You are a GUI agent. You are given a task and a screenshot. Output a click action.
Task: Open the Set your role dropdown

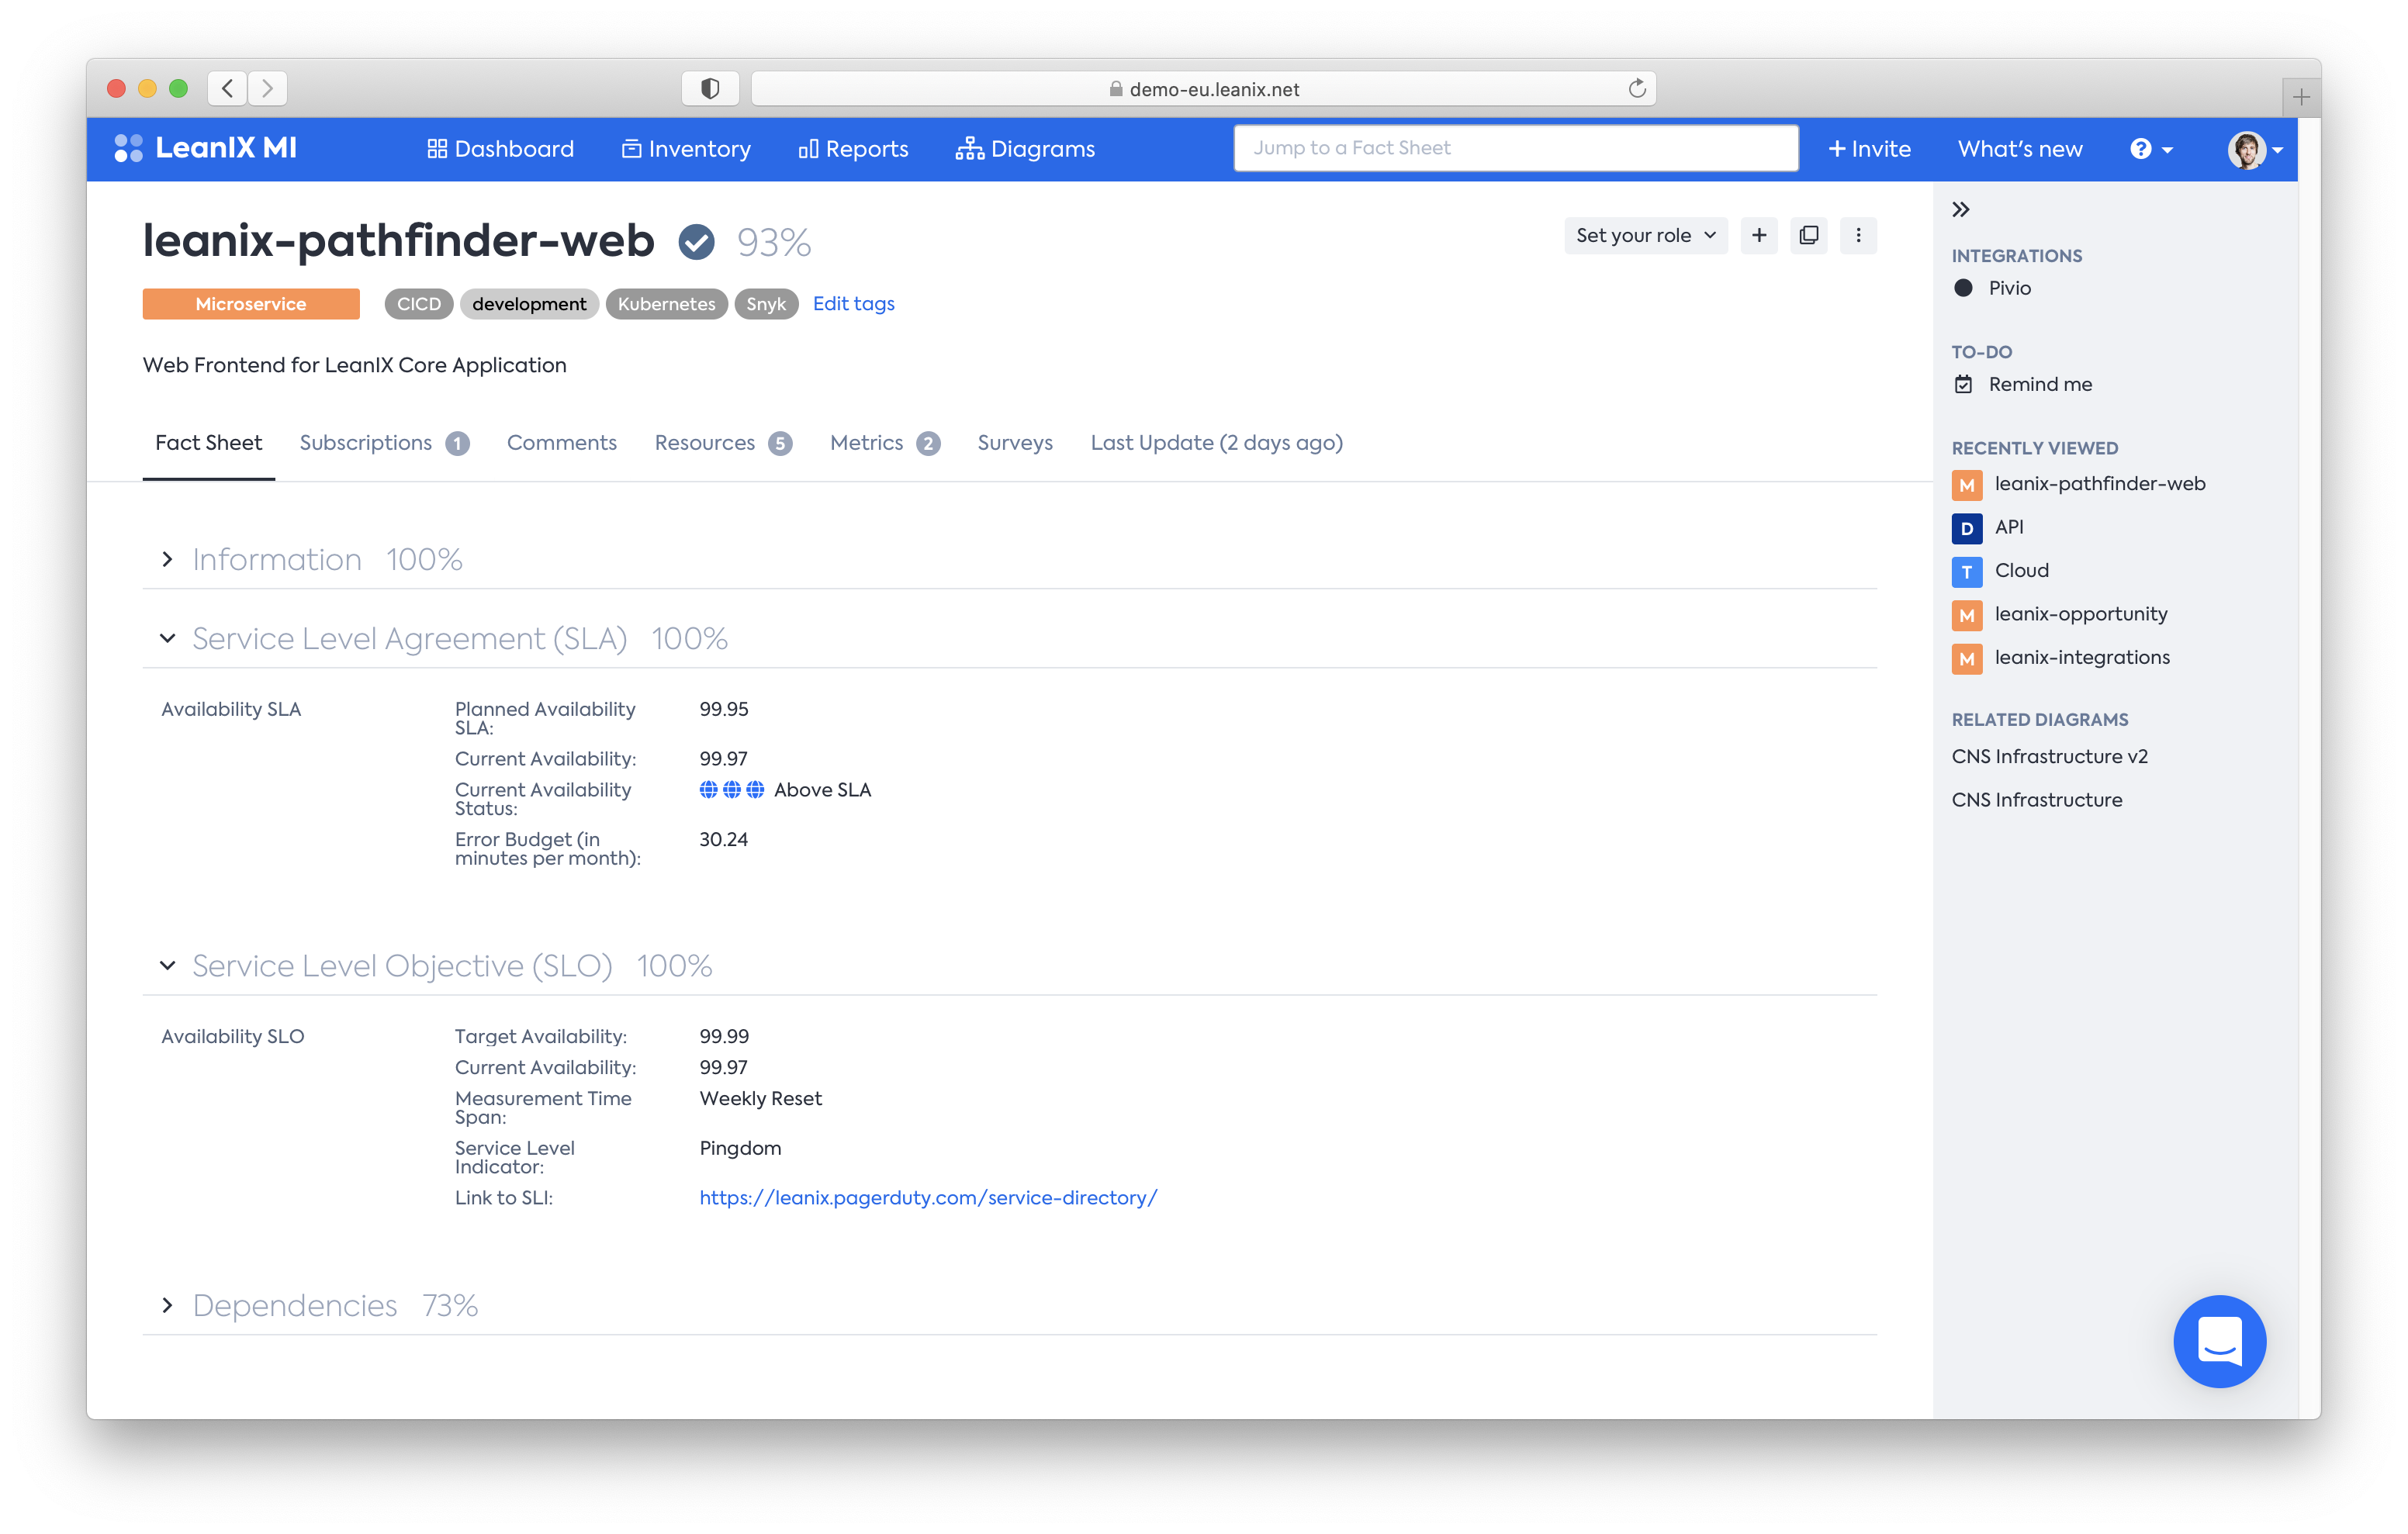pos(1645,235)
